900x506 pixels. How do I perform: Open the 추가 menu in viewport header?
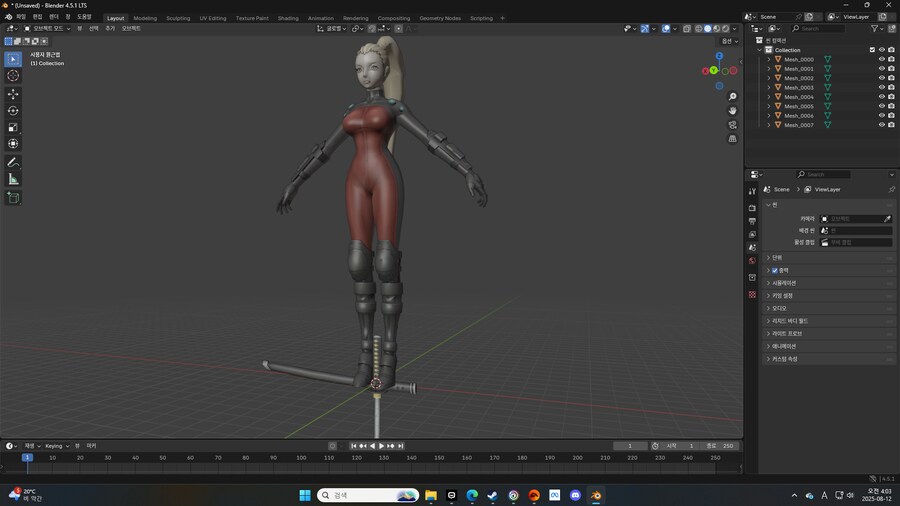pos(110,28)
